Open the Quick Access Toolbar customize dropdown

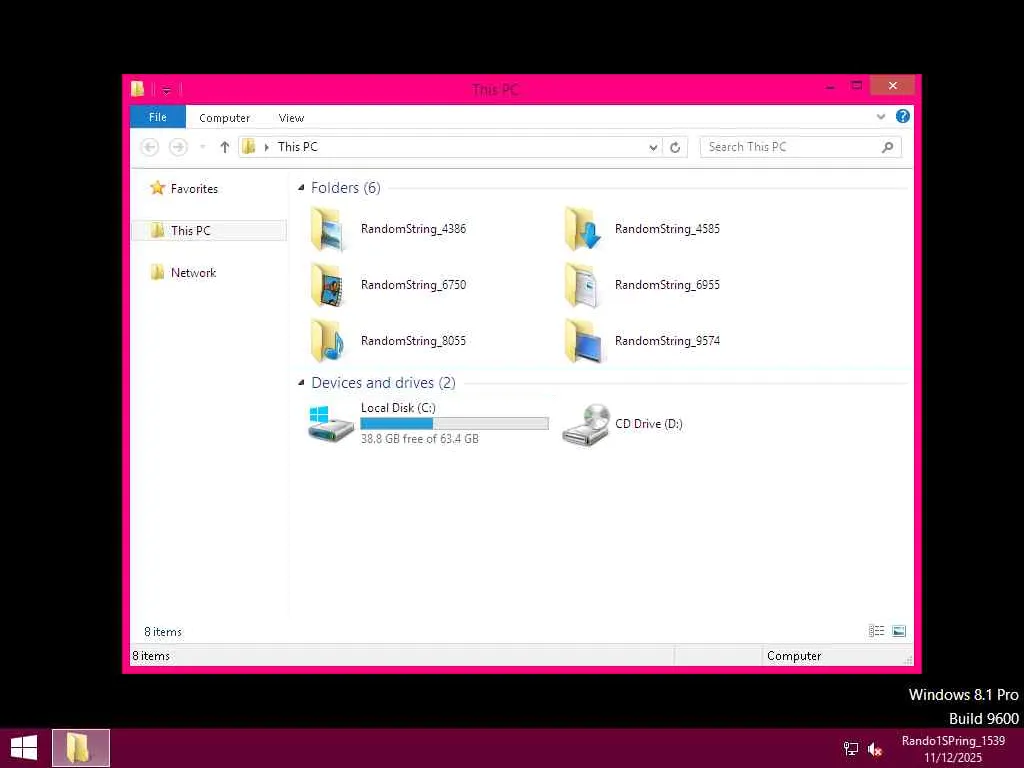(x=167, y=90)
